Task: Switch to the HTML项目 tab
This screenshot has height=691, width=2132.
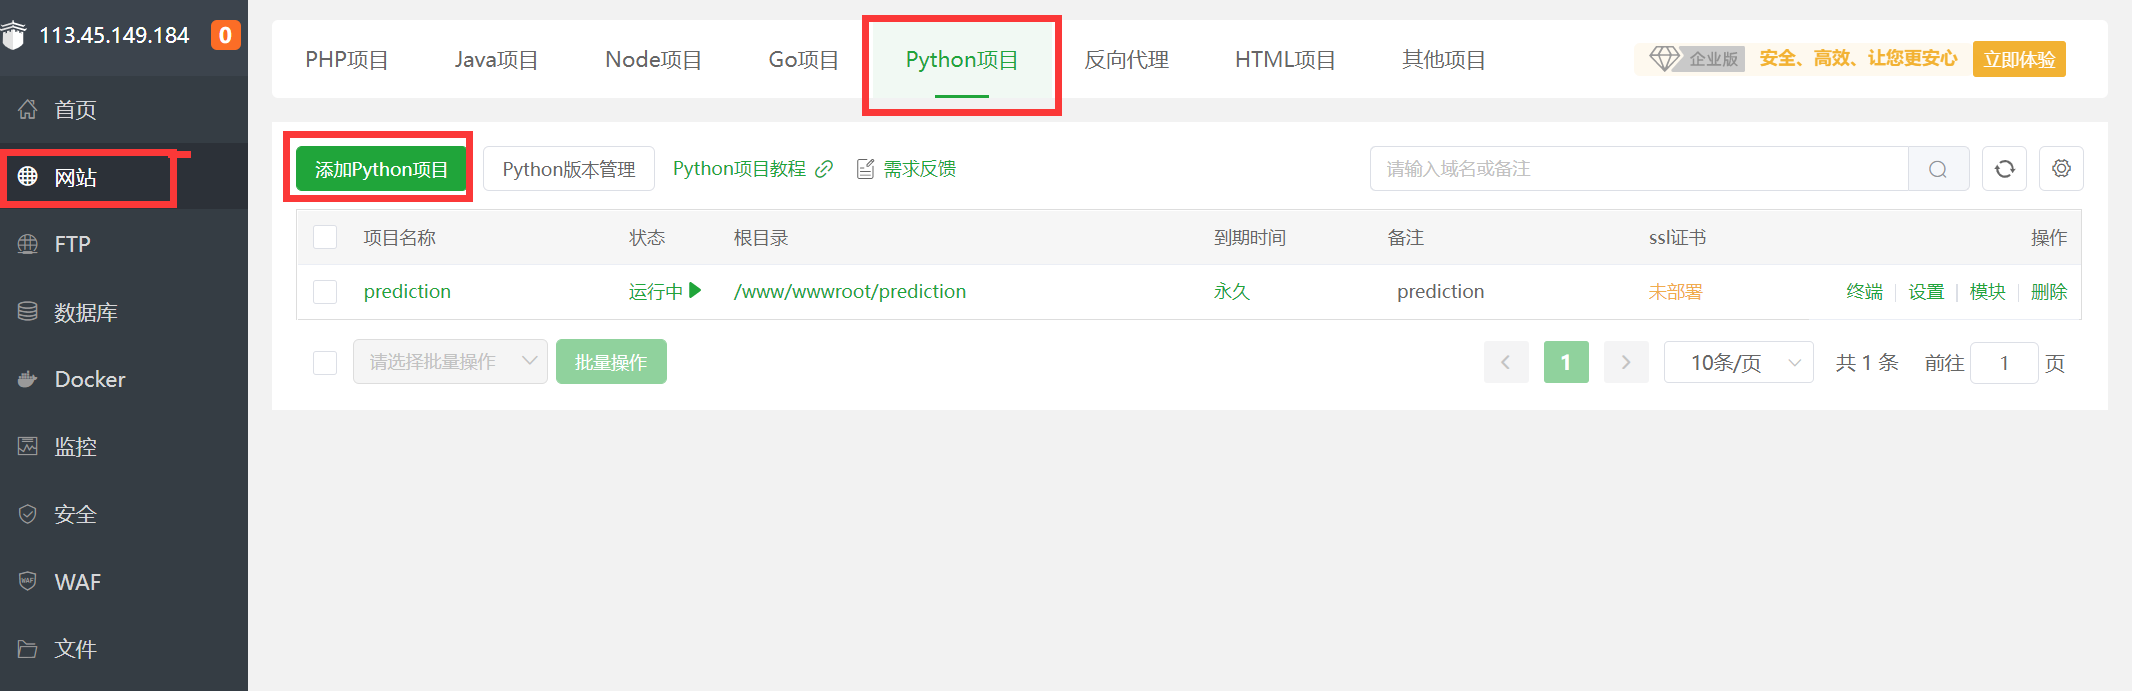Action: (x=1285, y=60)
